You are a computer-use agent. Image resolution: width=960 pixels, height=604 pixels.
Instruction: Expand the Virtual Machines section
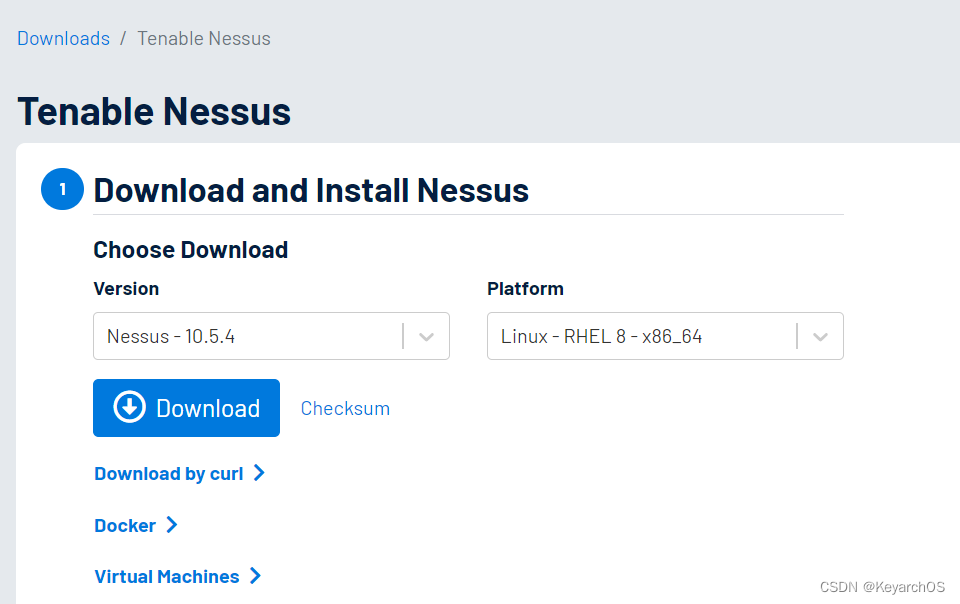point(165,576)
